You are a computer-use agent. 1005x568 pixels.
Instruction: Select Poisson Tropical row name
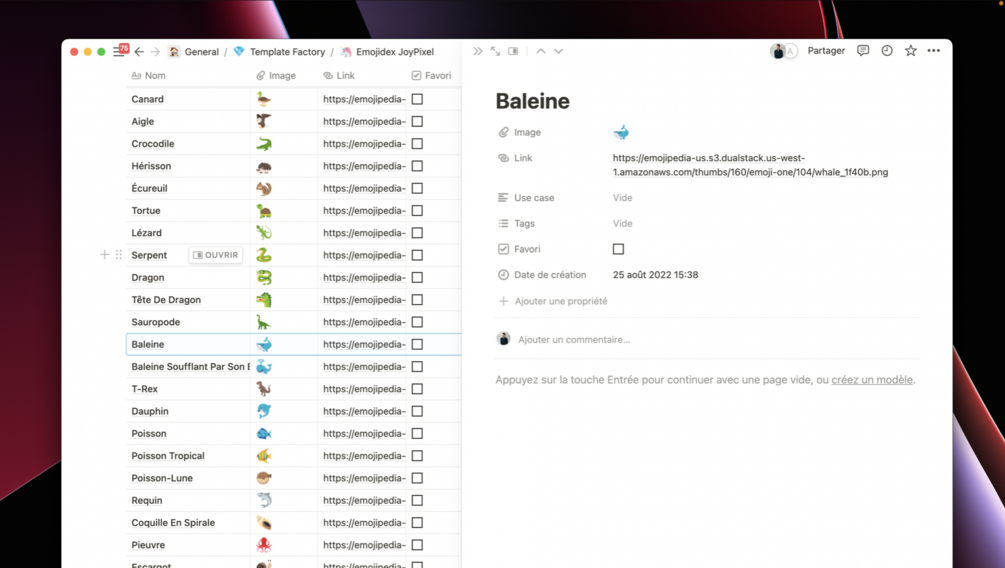[x=168, y=456]
